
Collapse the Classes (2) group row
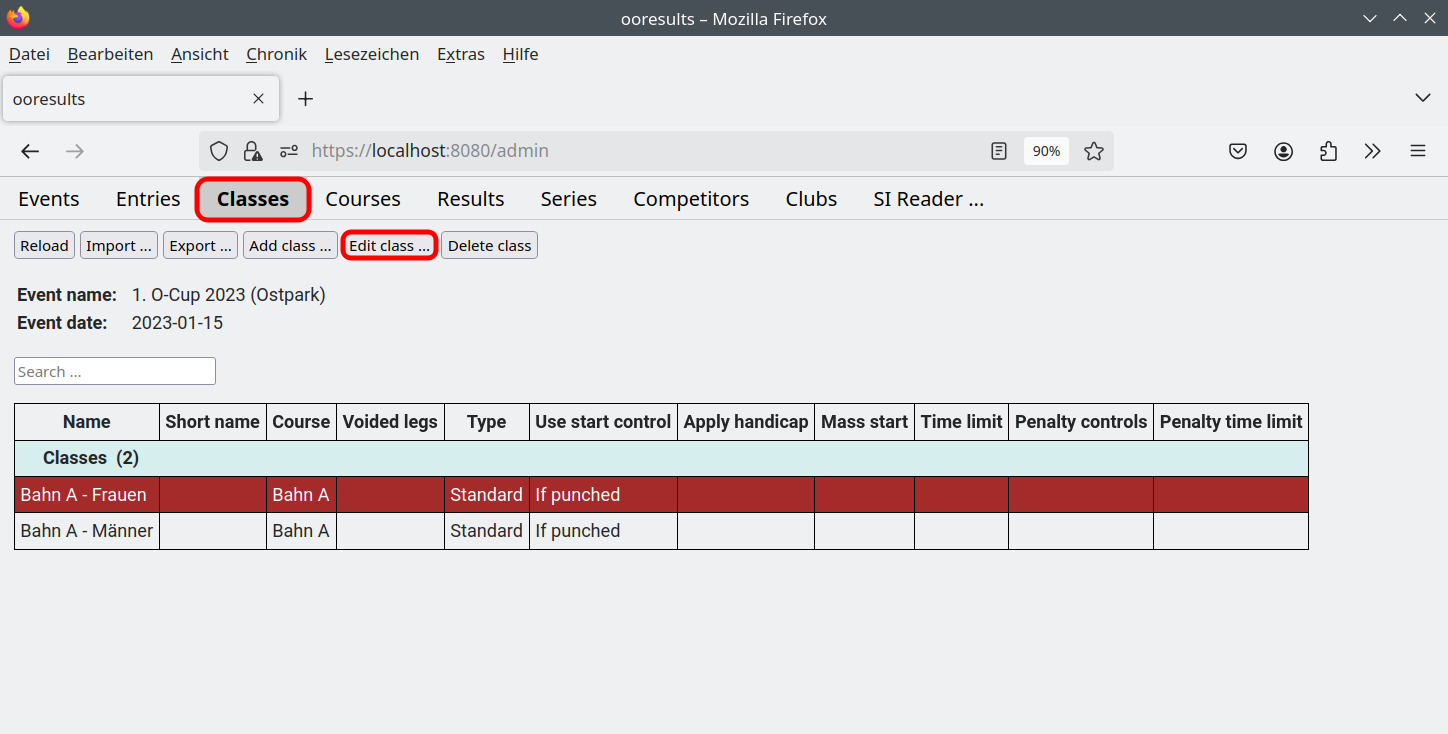[661, 458]
